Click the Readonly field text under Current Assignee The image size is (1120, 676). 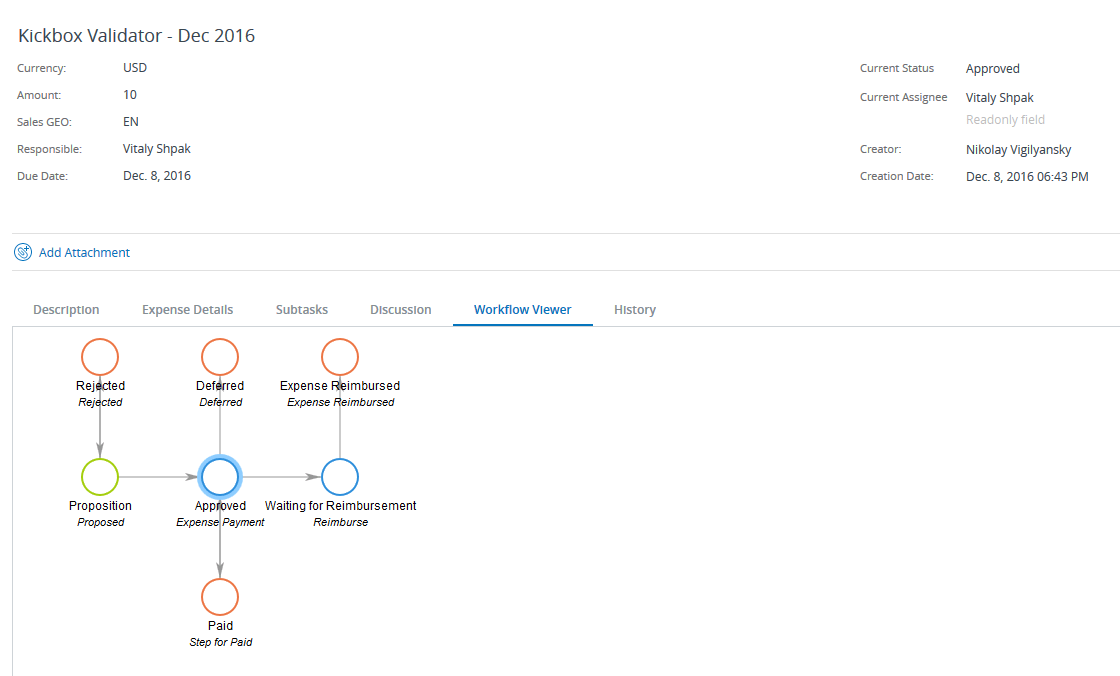click(x=1005, y=119)
